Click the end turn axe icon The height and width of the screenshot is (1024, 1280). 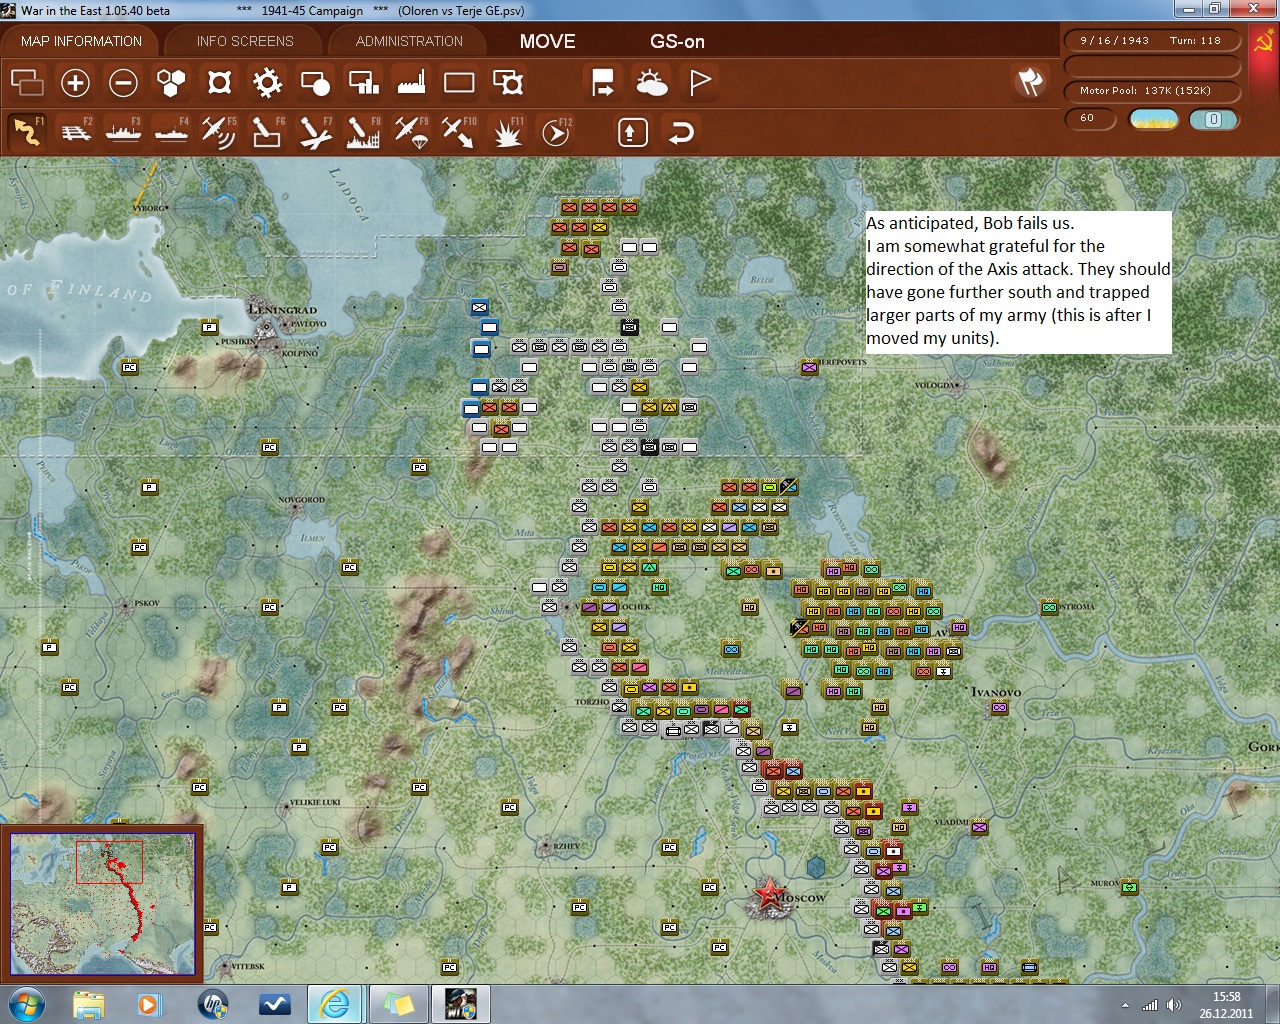[1030, 82]
